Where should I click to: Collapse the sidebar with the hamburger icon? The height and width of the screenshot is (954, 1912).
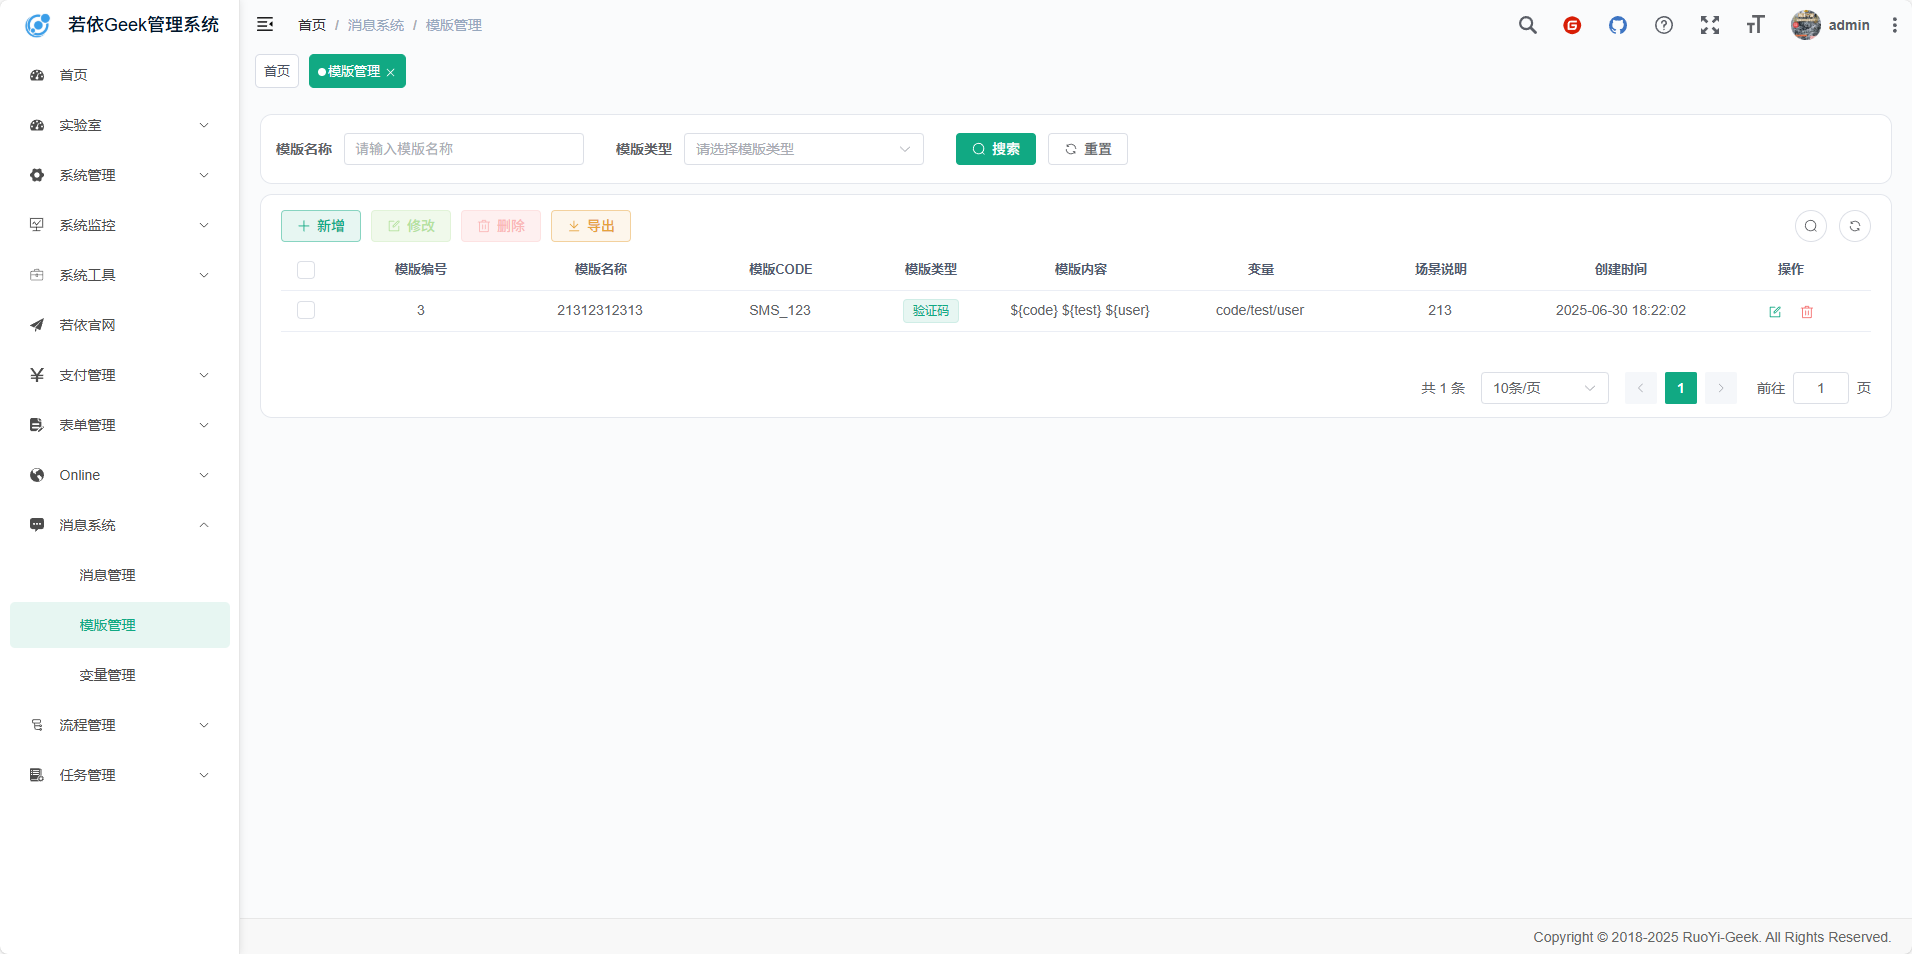265,25
